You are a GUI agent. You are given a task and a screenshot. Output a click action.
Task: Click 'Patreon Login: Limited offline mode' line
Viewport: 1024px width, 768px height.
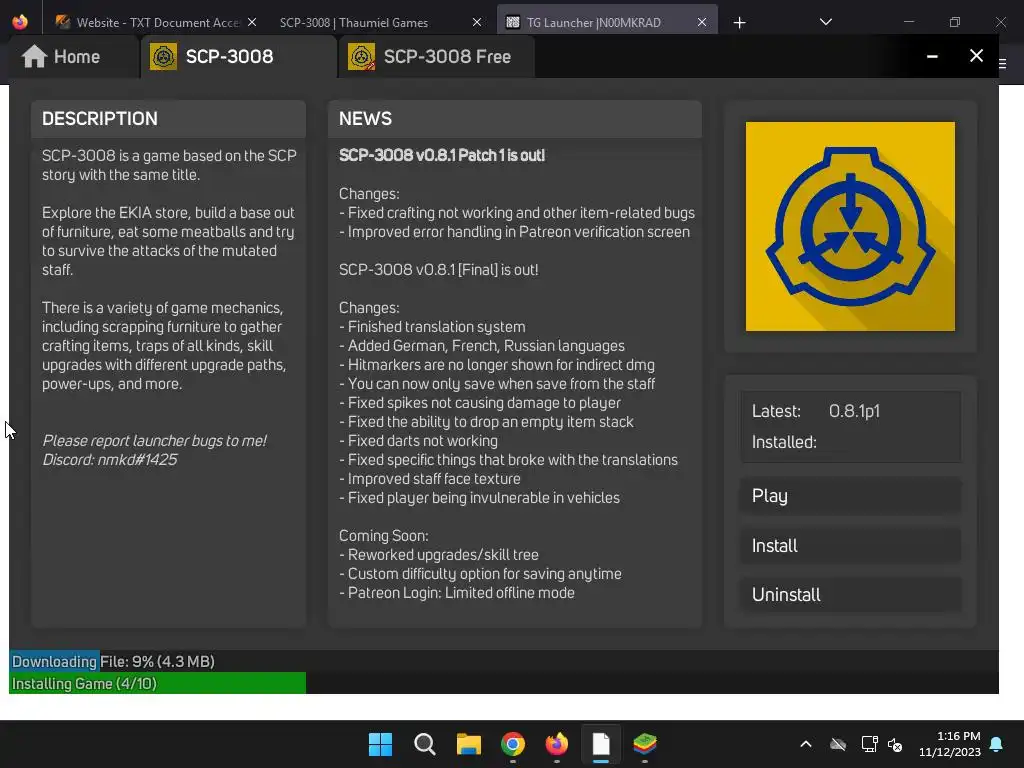456,593
